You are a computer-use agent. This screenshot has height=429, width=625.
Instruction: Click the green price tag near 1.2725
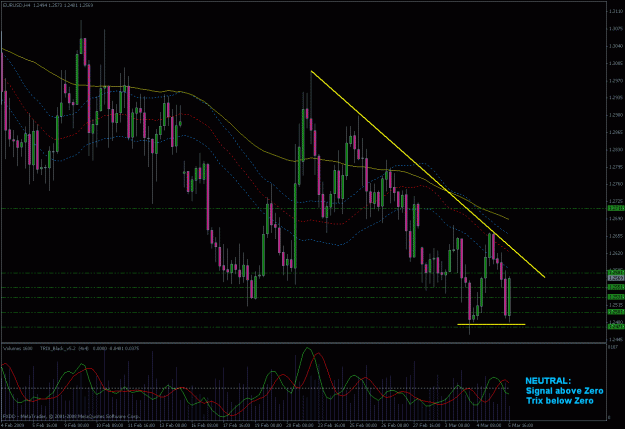(x=616, y=208)
